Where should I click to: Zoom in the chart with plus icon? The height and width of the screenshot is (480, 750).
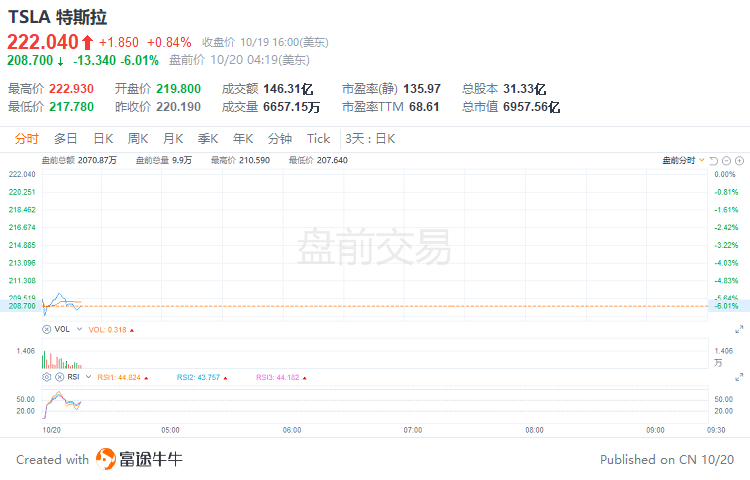pyautogui.click(x=739, y=161)
